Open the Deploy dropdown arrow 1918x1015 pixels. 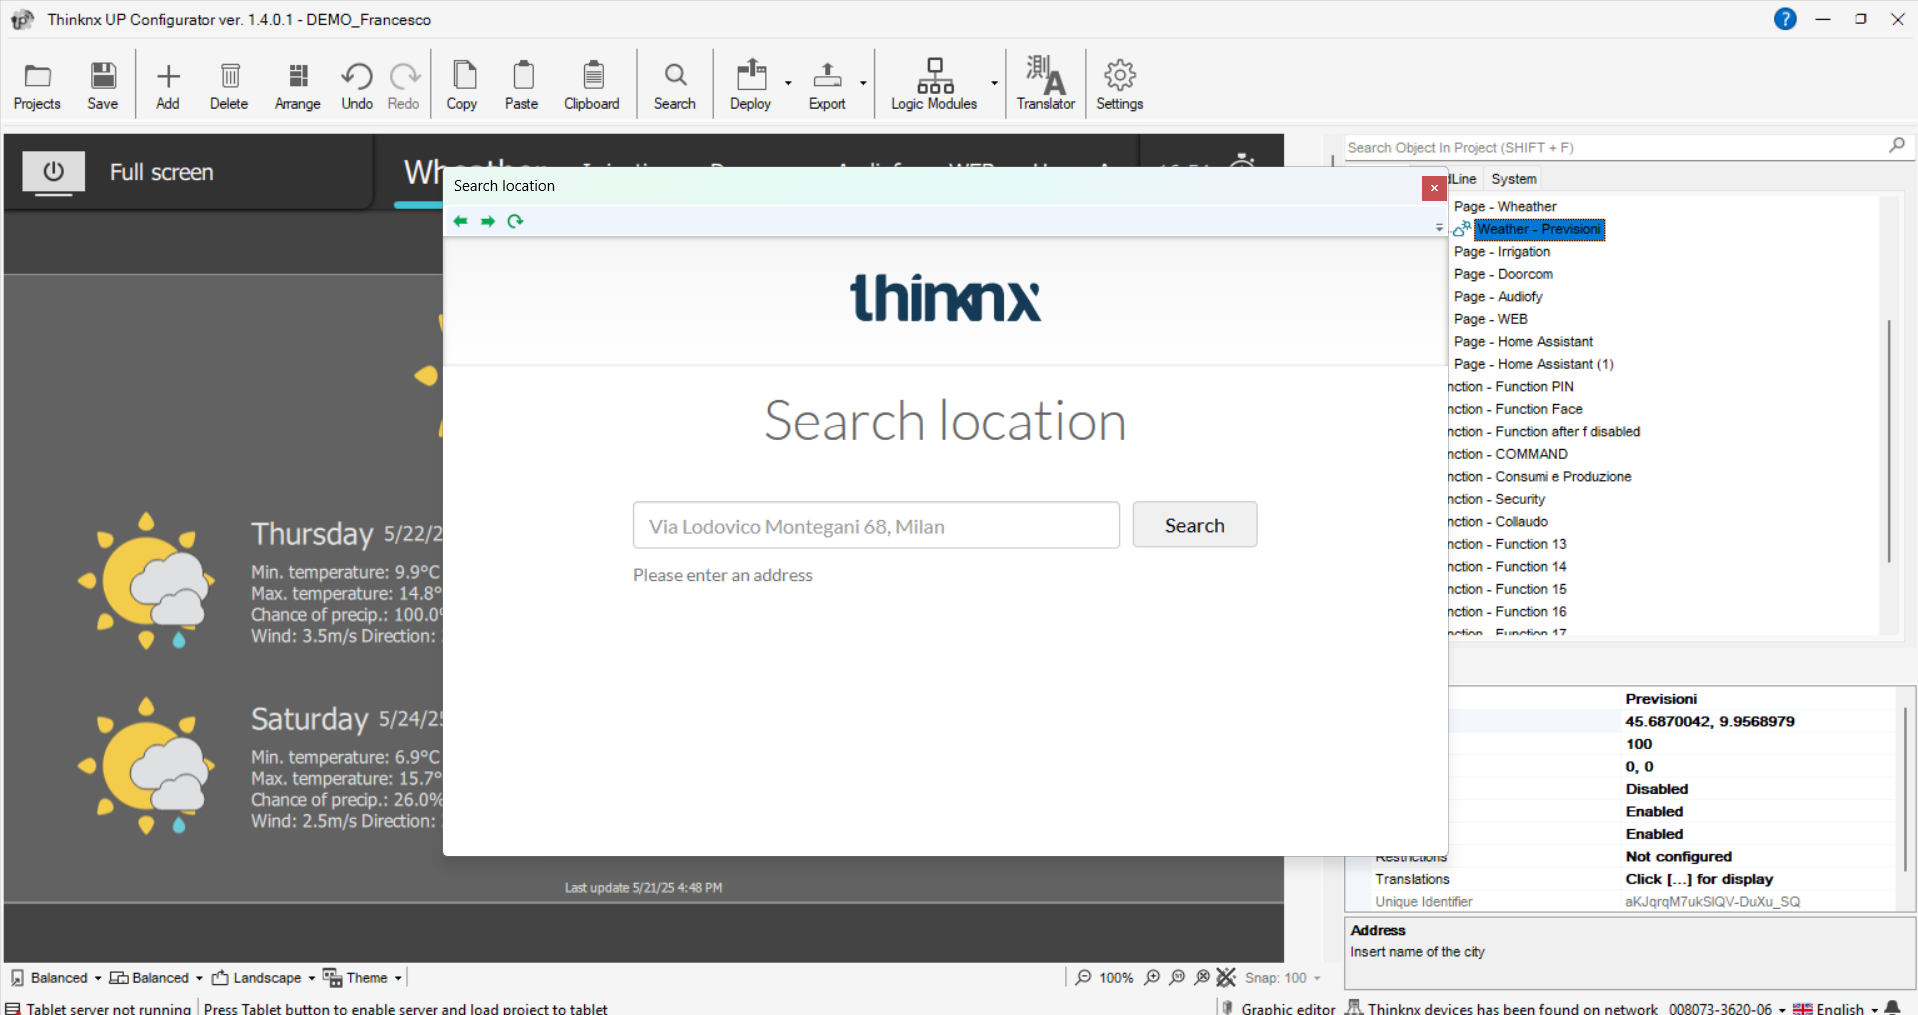tap(788, 83)
